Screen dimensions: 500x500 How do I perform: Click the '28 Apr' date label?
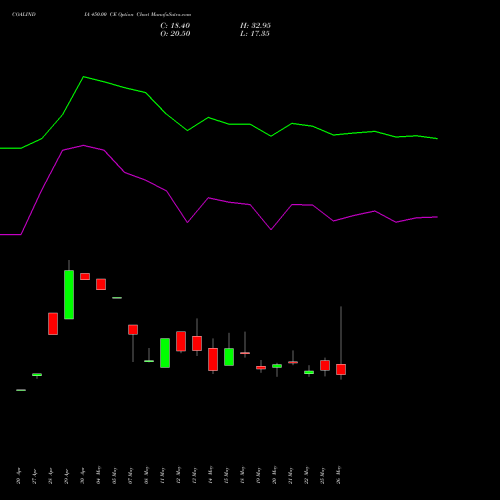click(x=50, y=477)
